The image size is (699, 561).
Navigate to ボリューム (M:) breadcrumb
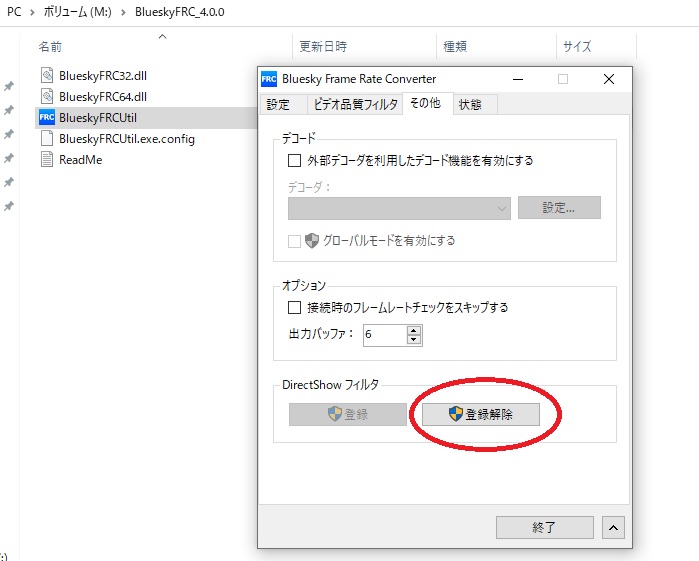[77, 12]
